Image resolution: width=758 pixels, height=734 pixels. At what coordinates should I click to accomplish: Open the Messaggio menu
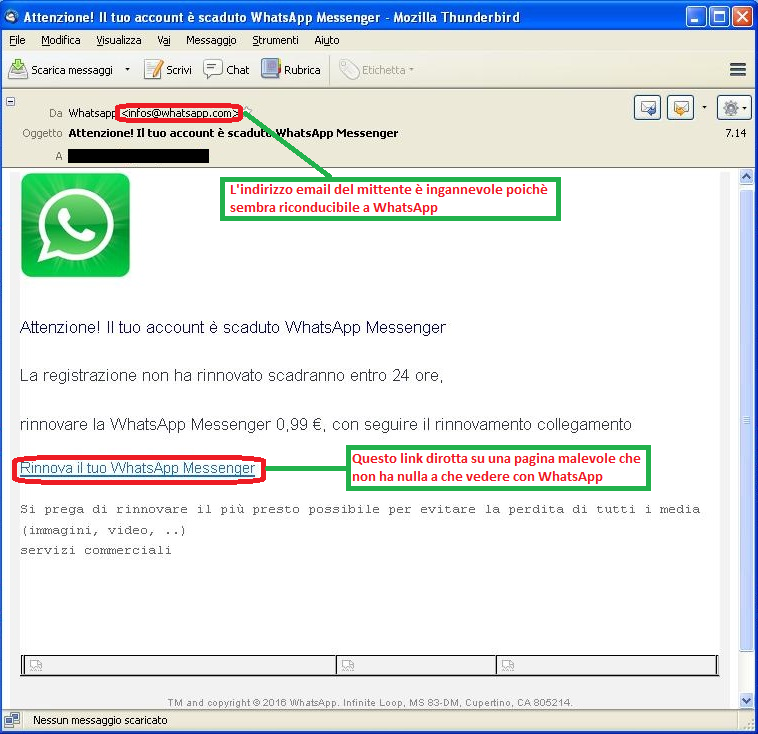coord(211,40)
